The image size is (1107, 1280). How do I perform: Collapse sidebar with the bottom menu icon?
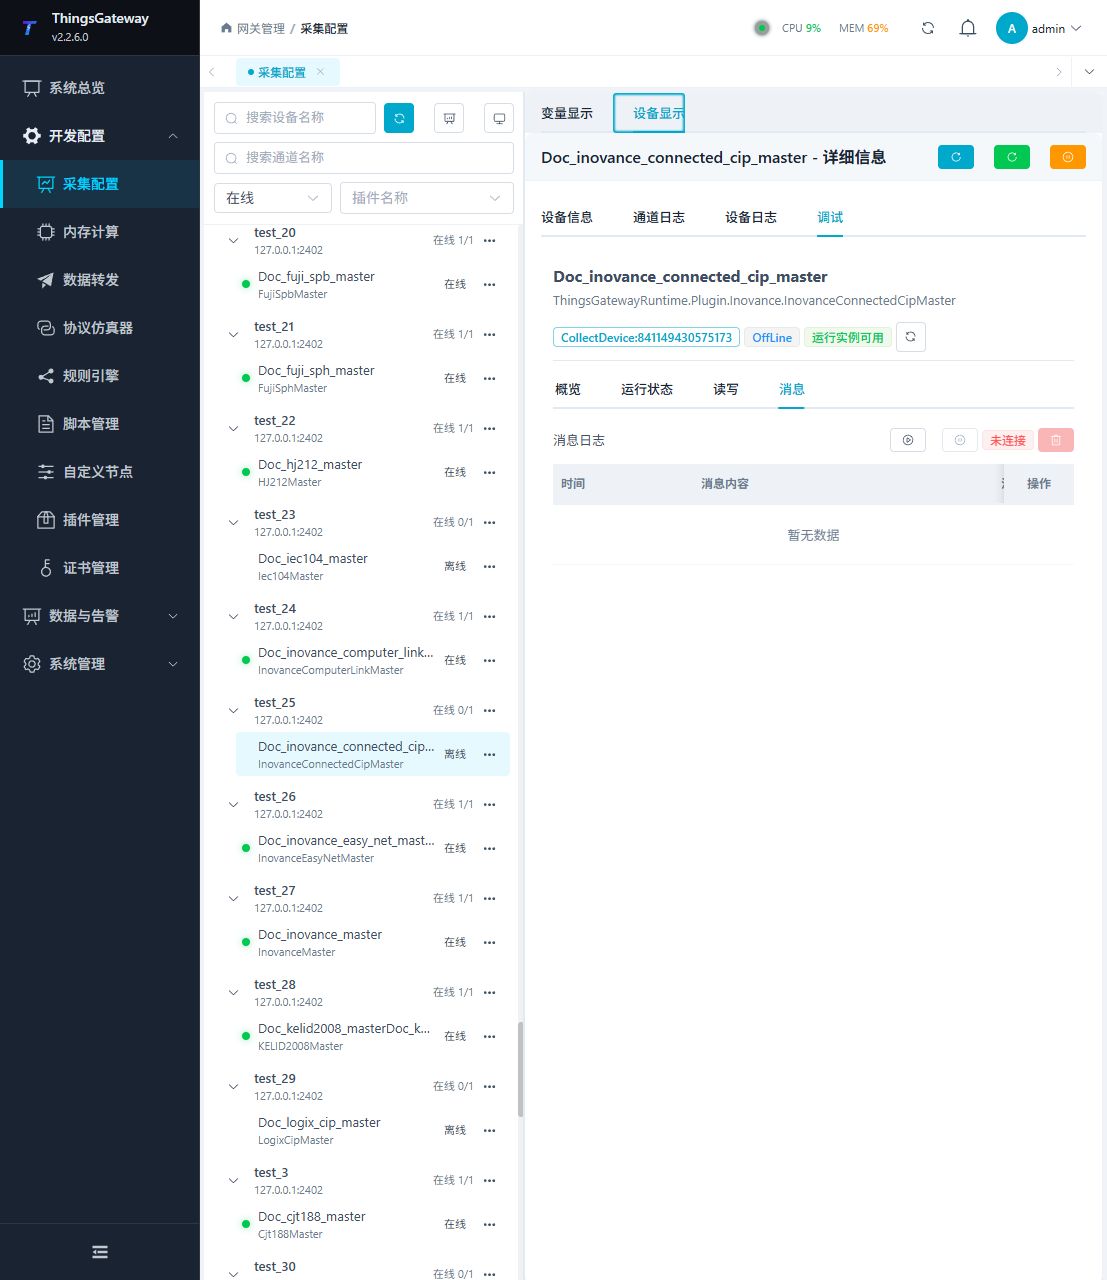tap(100, 1252)
